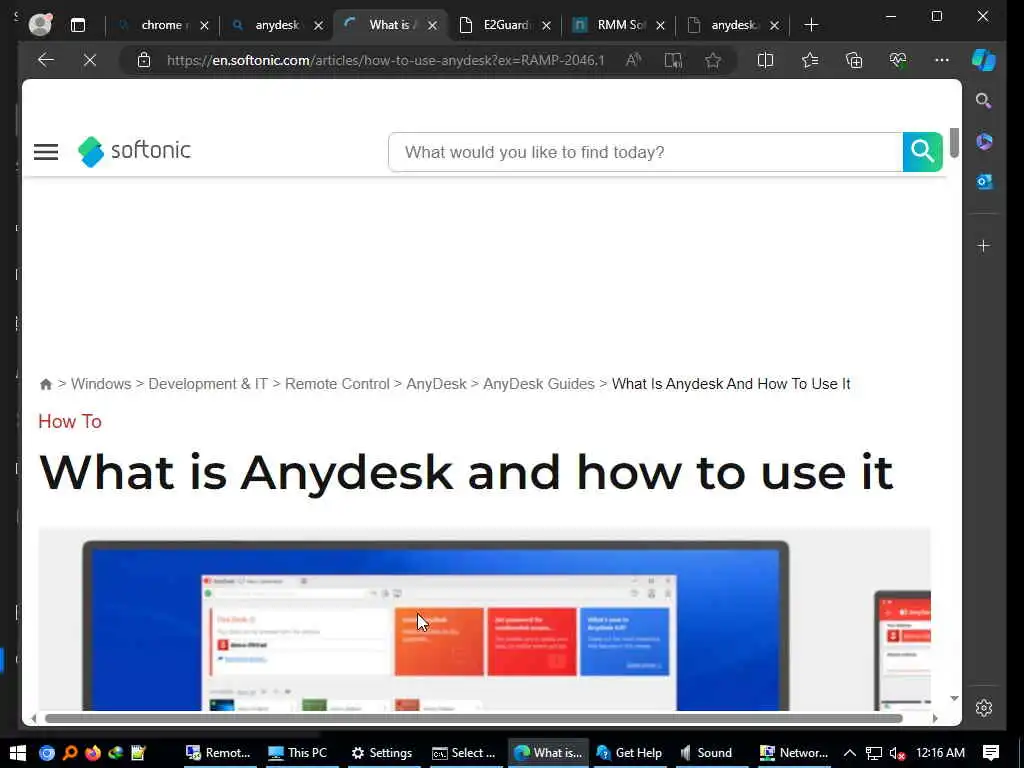Open Firefox from the taskbar
The image size is (1024, 768).
click(93, 753)
